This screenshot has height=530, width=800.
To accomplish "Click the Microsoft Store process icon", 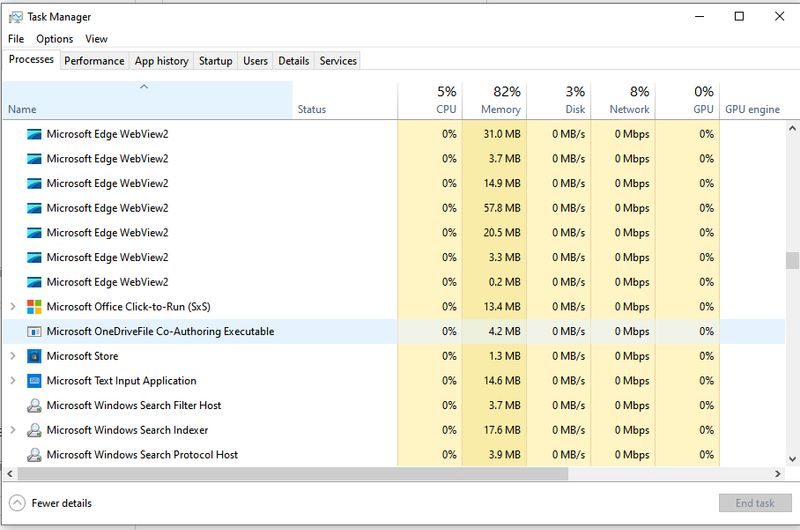I will coord(35,356).
